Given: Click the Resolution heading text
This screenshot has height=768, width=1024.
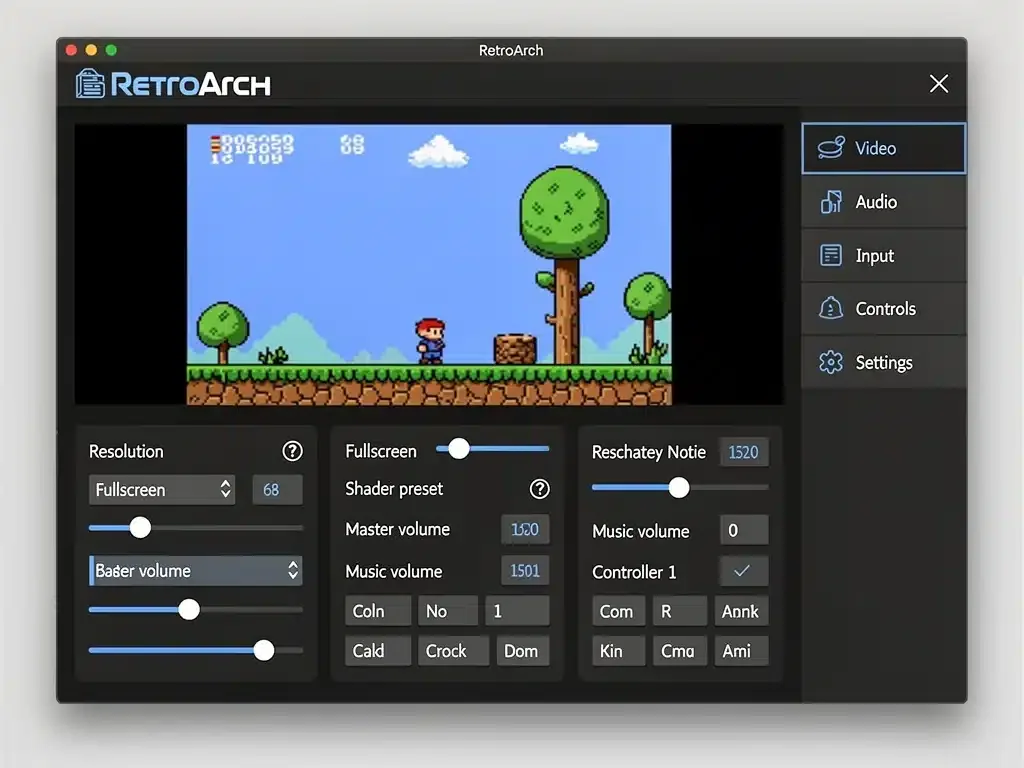Looking at the screenshot, I should (x=126, y=451).
